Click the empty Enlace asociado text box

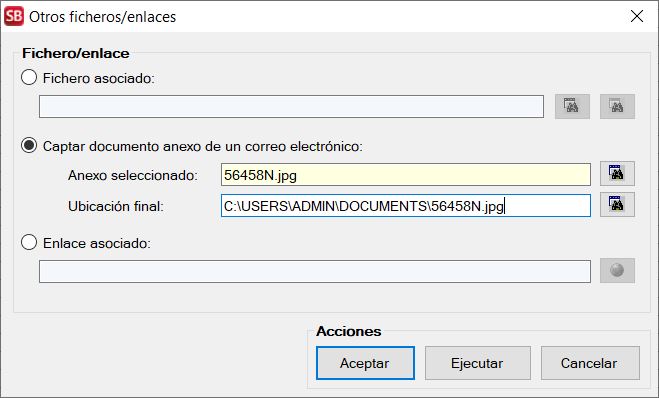315,271
